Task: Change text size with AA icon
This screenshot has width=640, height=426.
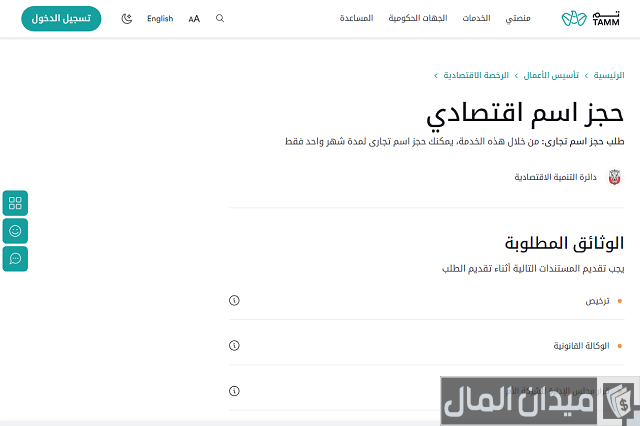Action: pyautogui.click(x=194, y=19)
